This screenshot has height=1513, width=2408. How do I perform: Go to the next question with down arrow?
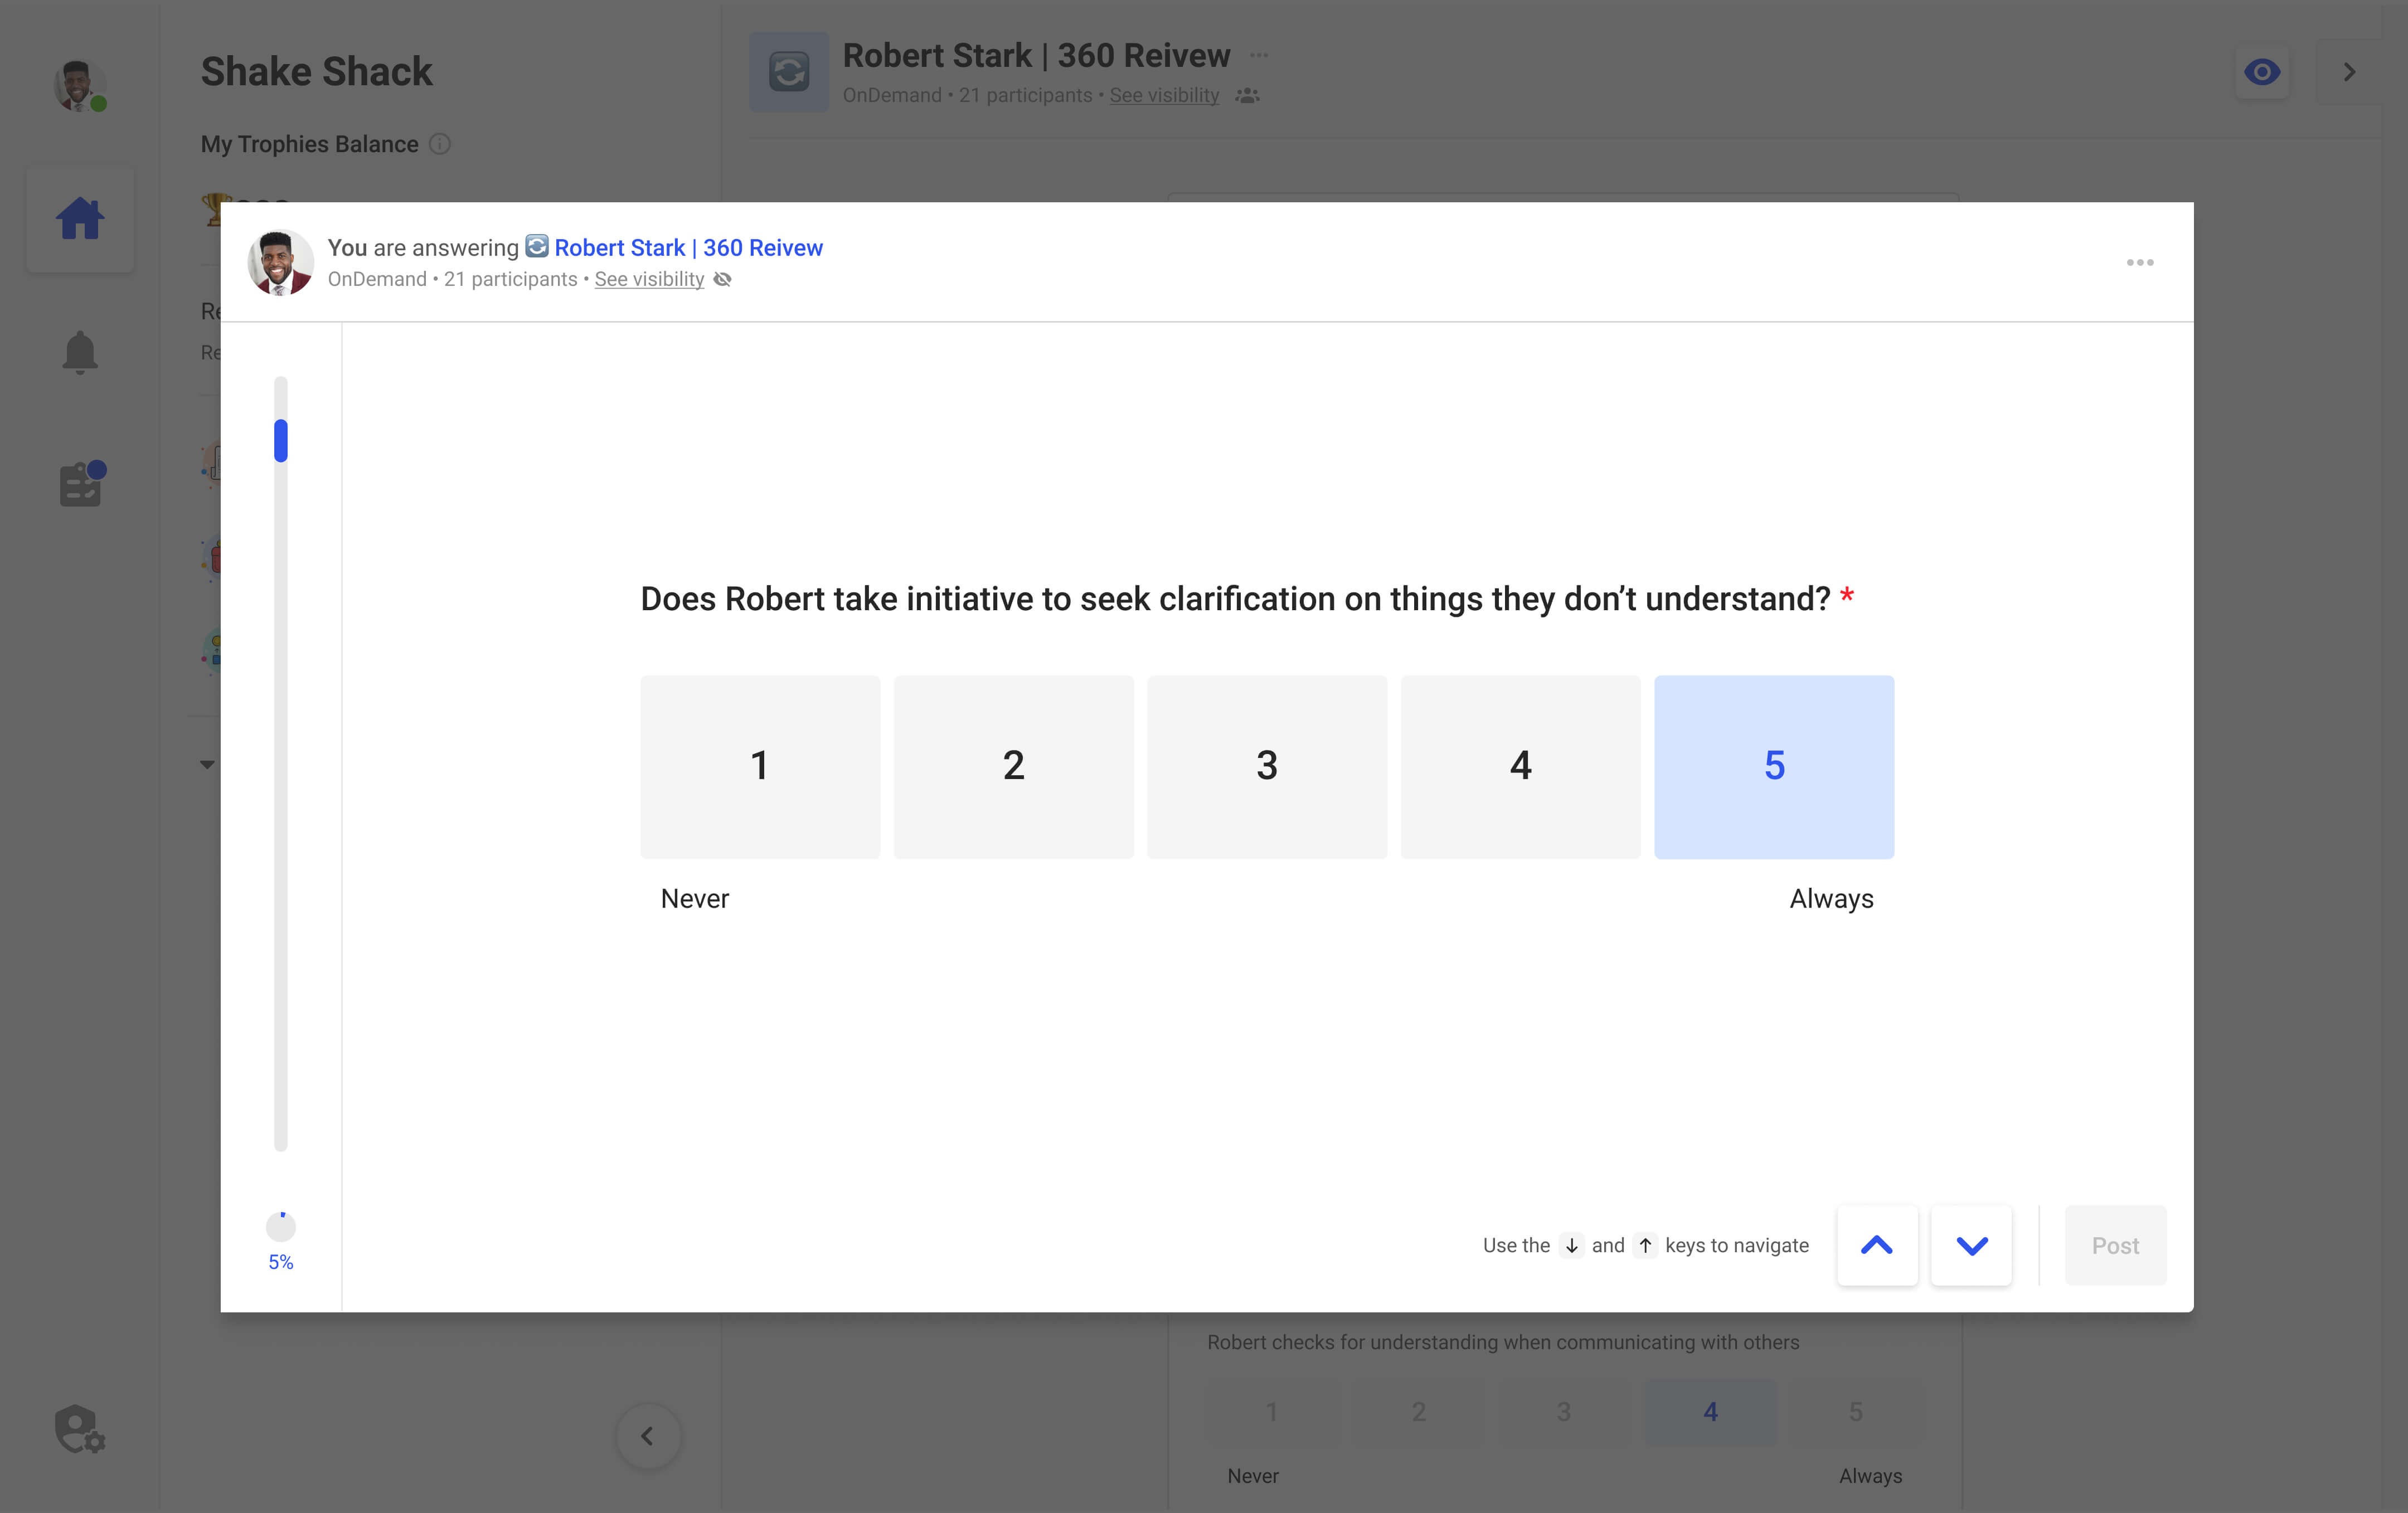pos(1971,1245)
